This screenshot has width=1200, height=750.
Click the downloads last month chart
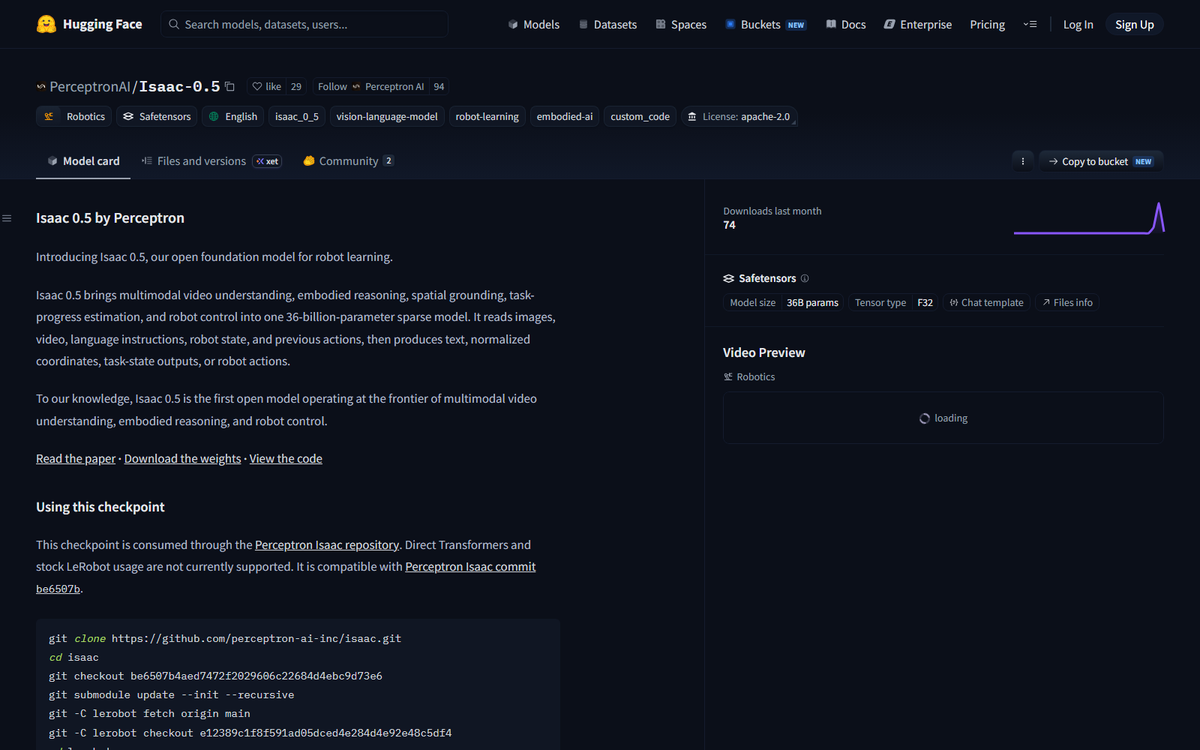[x=1089, y=219]
